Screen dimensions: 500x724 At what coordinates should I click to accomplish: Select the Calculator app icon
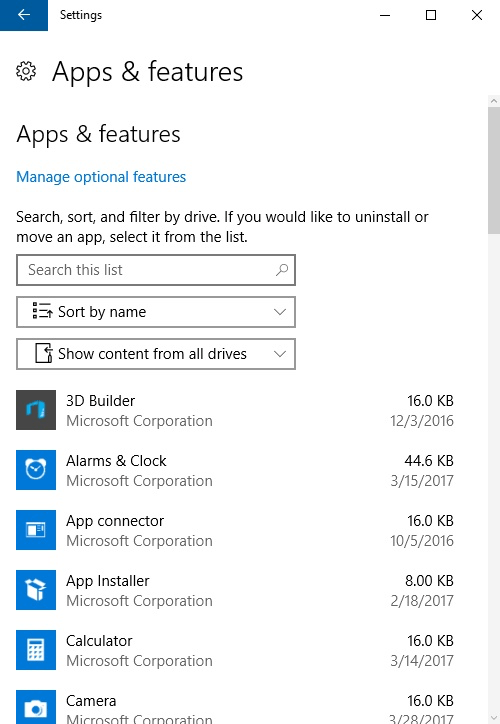36,650
